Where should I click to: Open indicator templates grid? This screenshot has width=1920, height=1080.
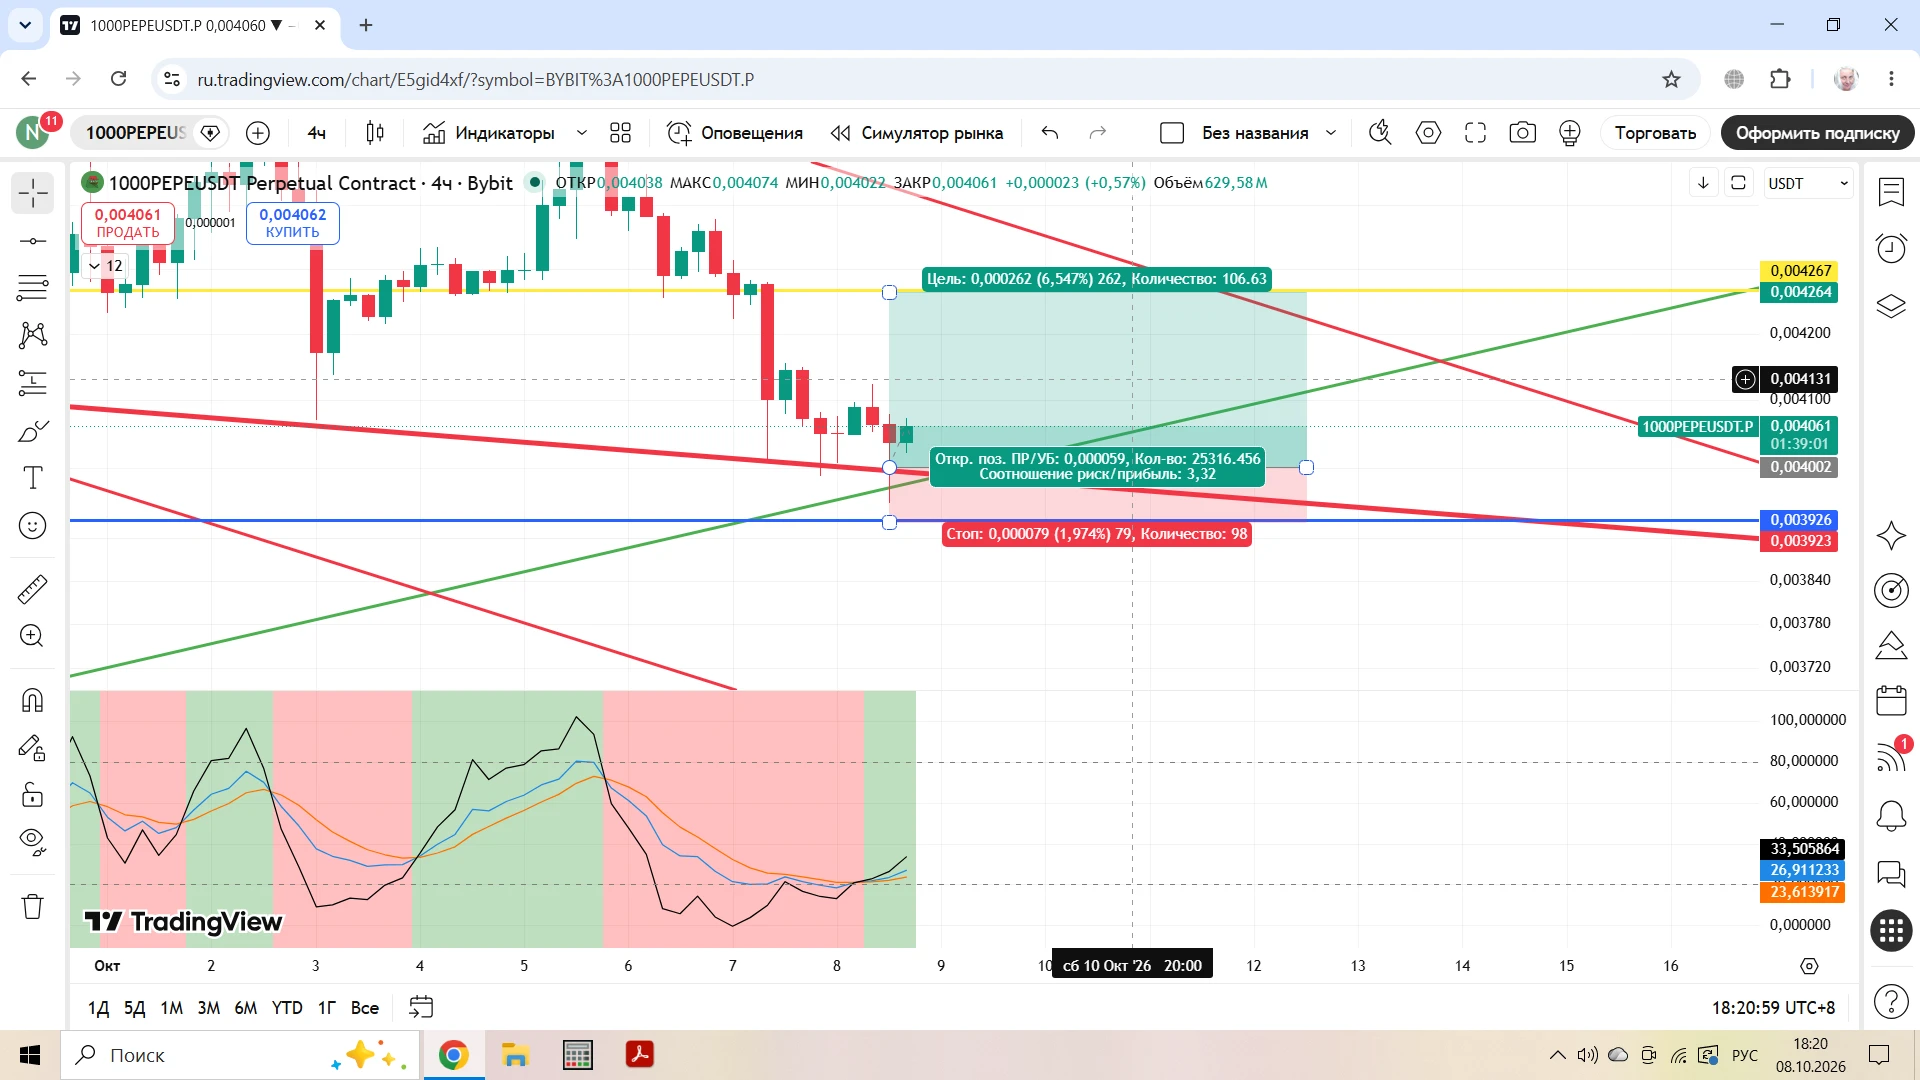[620, 133]
